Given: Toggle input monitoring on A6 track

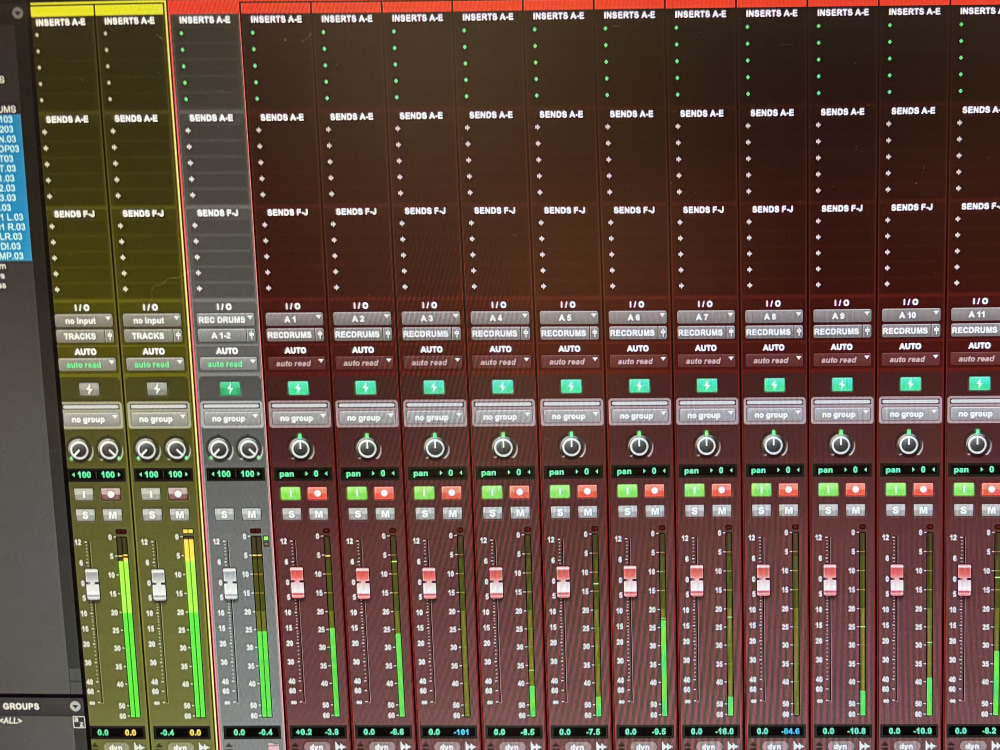Looking at the screenshot, I should click(627, 490).
